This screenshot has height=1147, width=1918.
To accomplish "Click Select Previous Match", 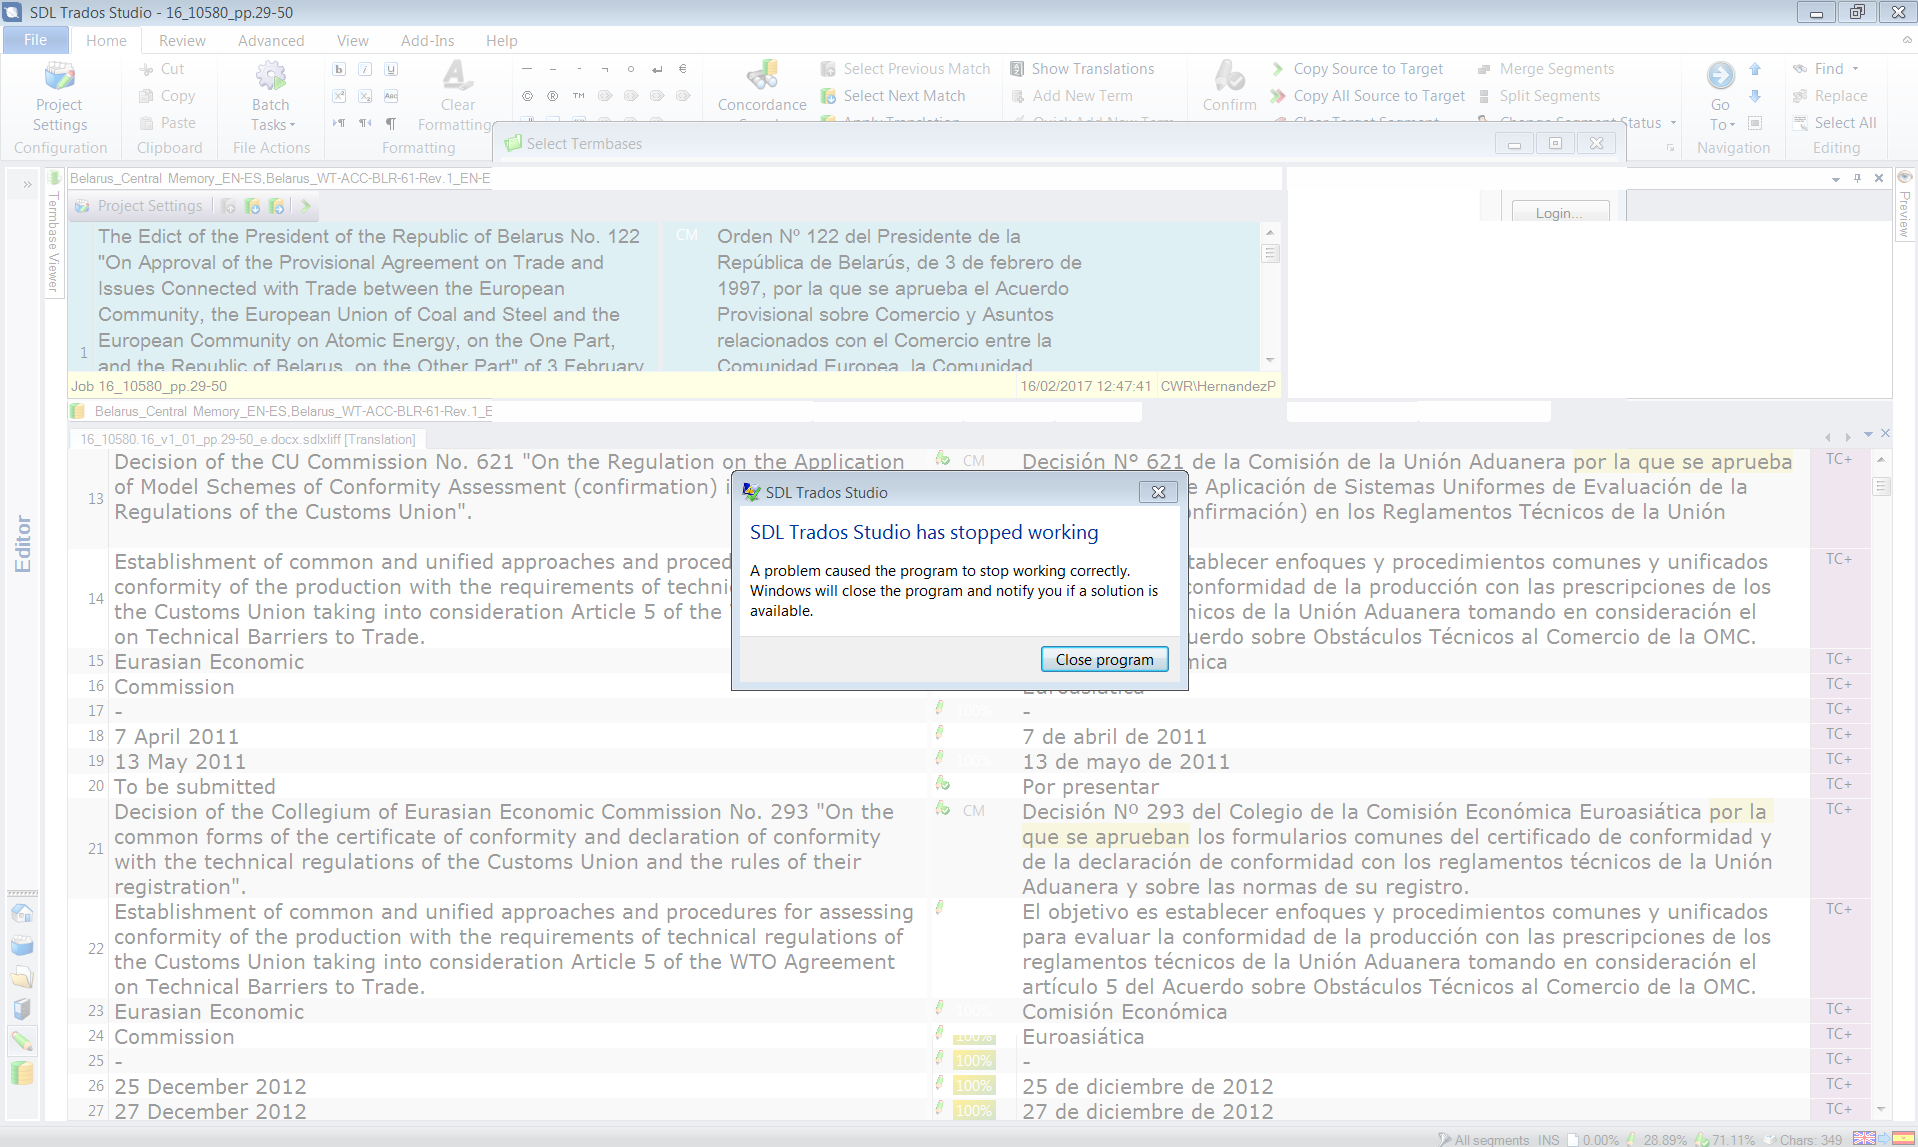I will coord(905,69).
